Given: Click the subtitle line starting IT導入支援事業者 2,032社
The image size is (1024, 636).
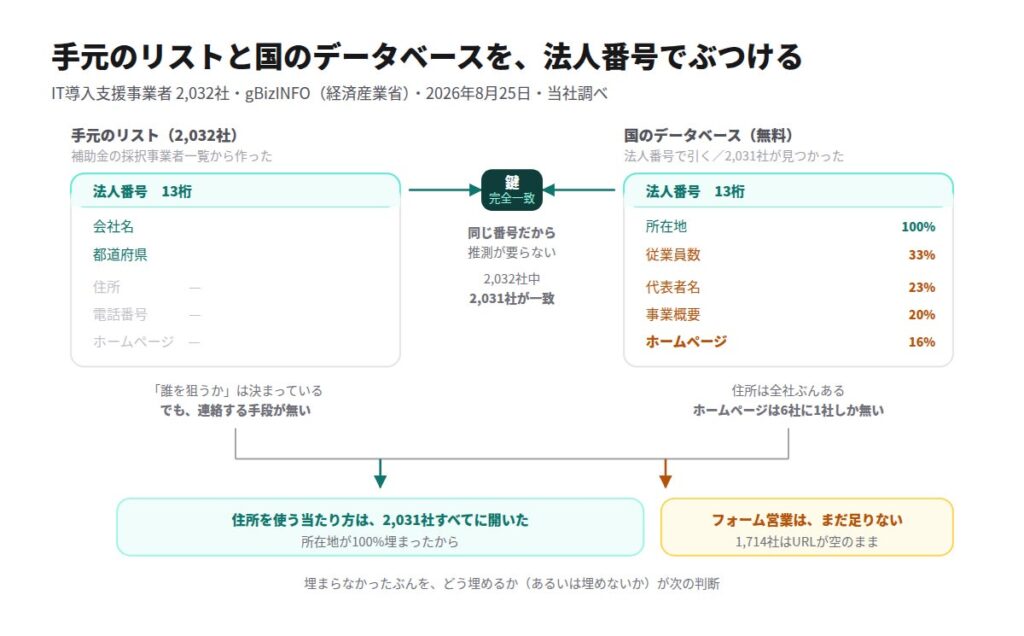Looking at the screenshot, I should coord(329,94).
